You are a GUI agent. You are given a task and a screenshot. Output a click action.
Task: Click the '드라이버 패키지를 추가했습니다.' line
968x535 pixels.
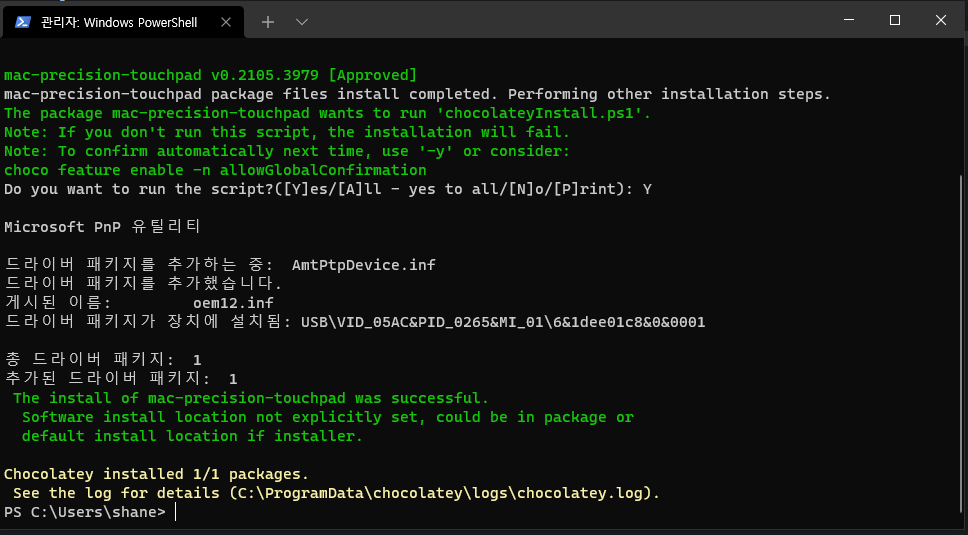(x=143, y=284)
